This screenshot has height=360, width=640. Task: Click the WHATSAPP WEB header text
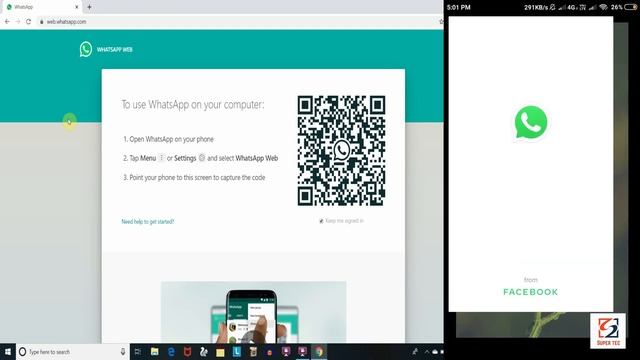click(115, 49)
